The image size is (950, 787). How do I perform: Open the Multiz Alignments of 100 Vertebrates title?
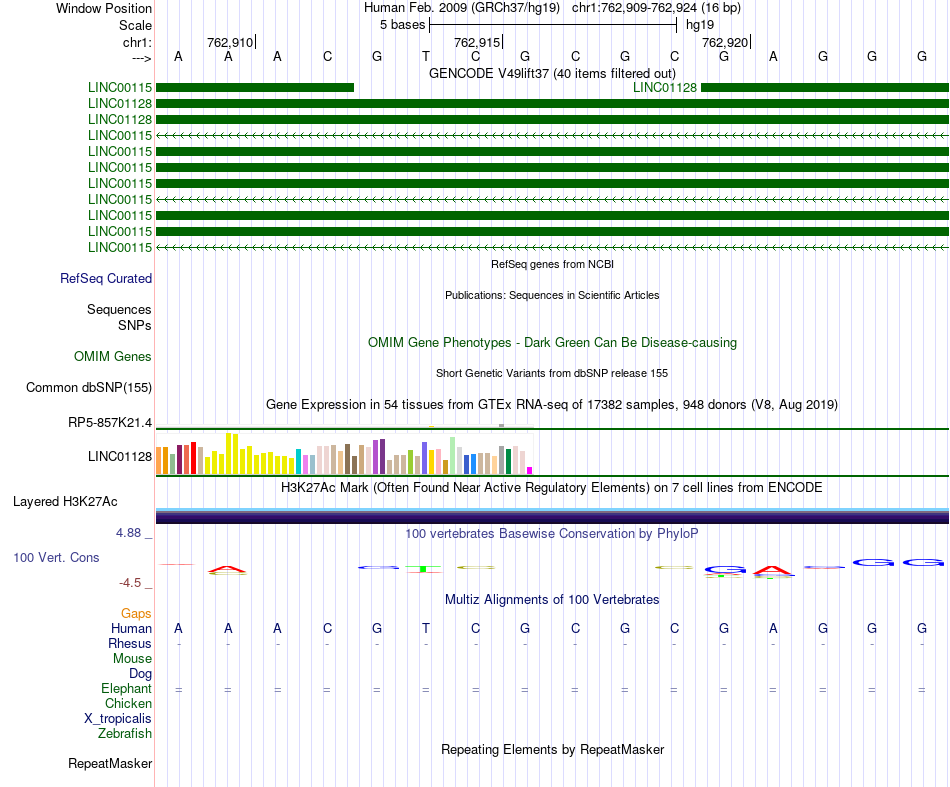pos(552,600)
